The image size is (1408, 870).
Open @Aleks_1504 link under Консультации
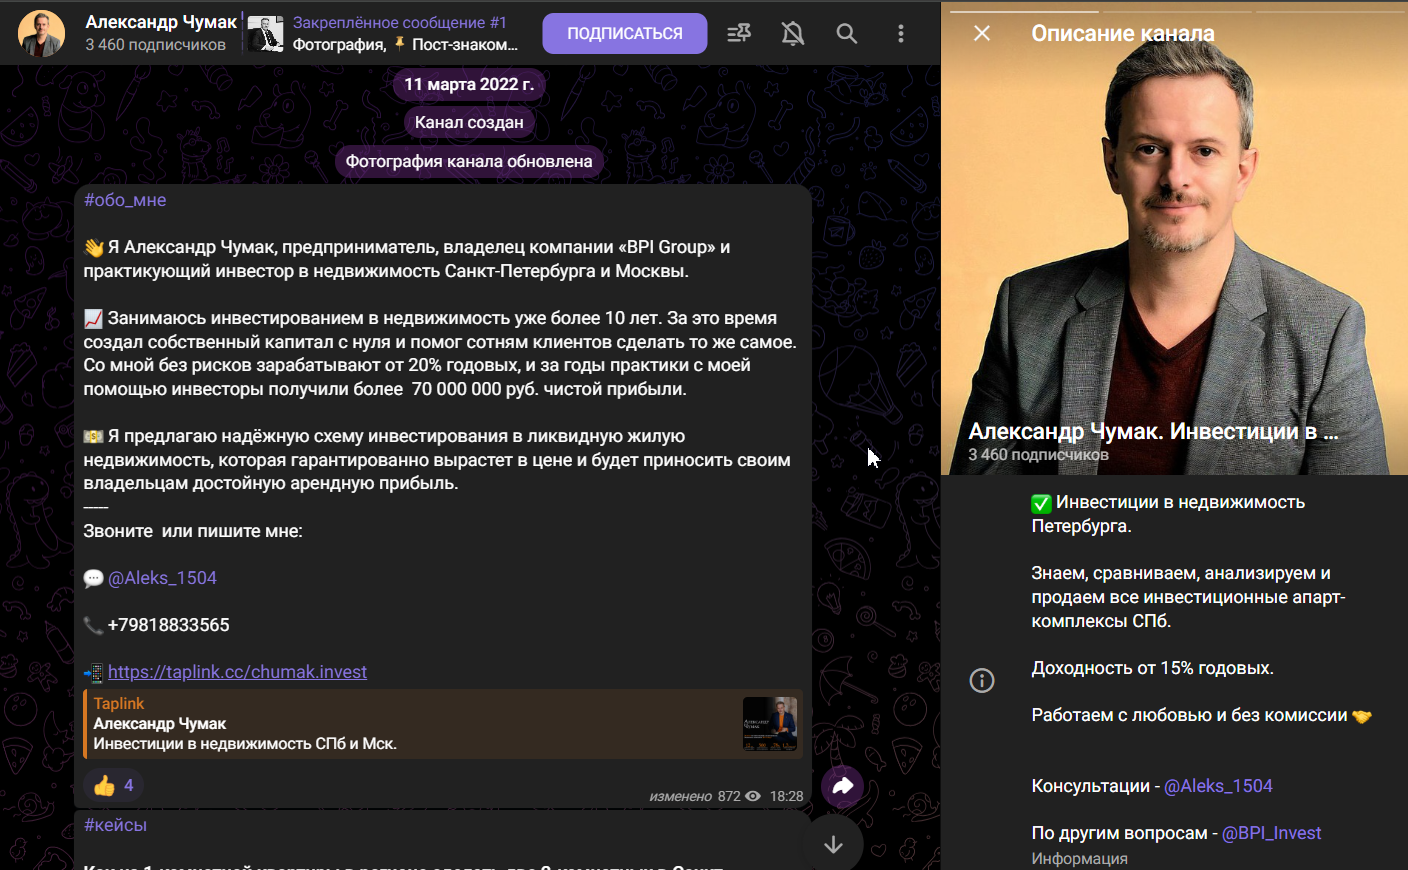tap(1218, 786)
